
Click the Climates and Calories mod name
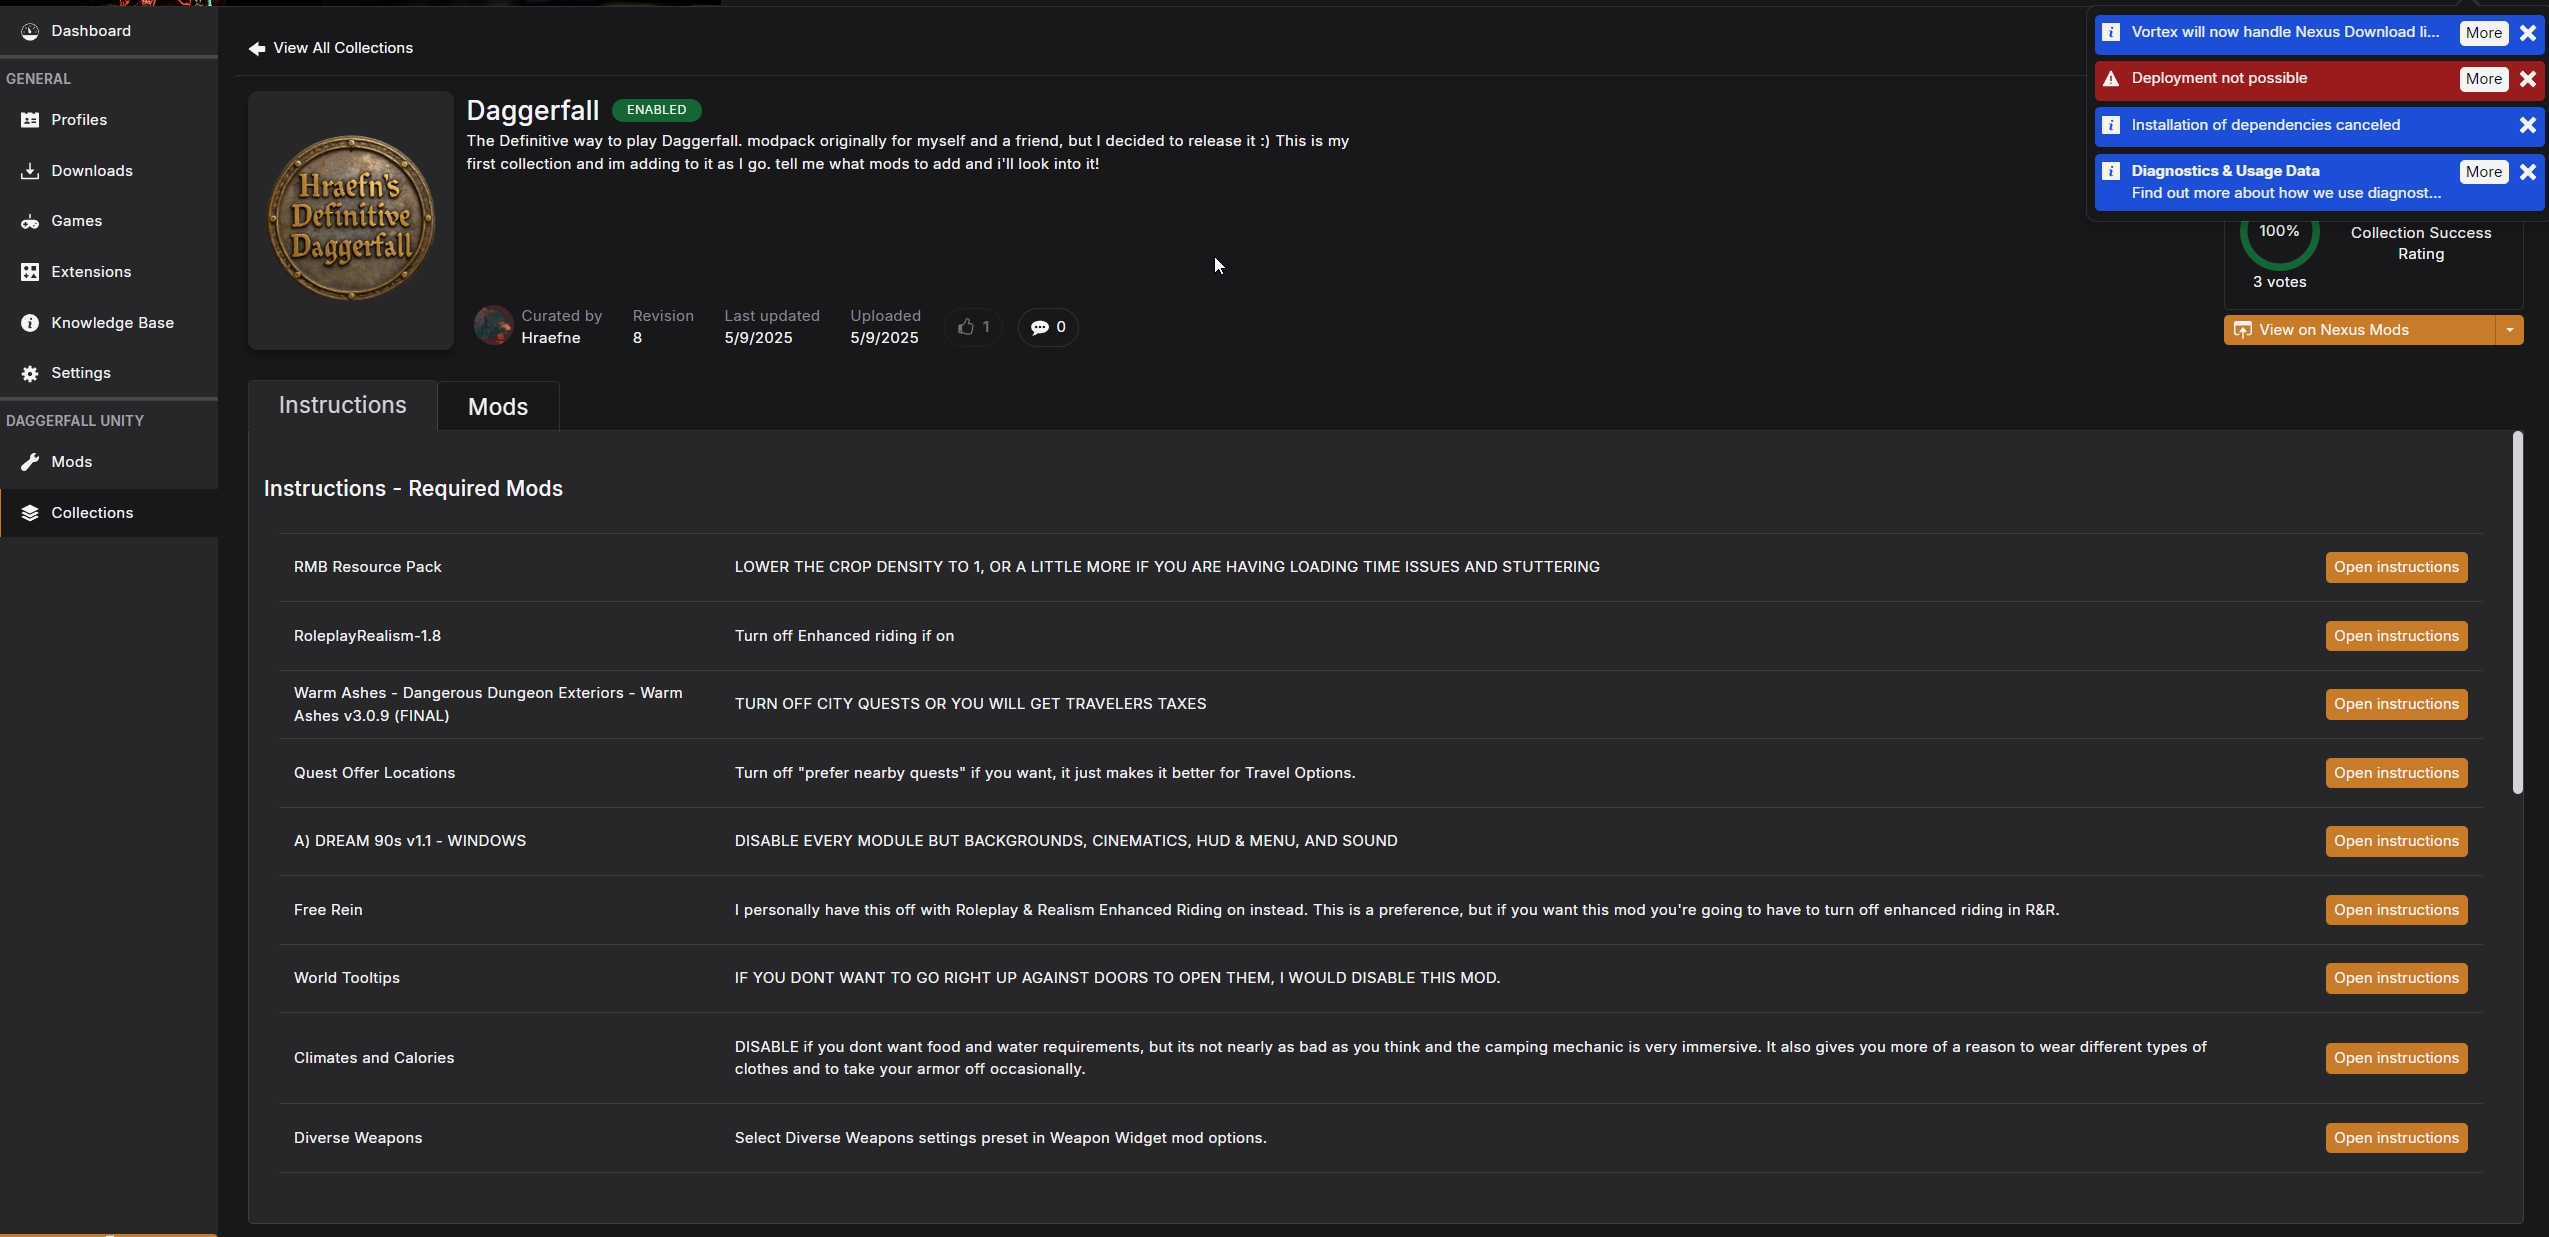374,1058
